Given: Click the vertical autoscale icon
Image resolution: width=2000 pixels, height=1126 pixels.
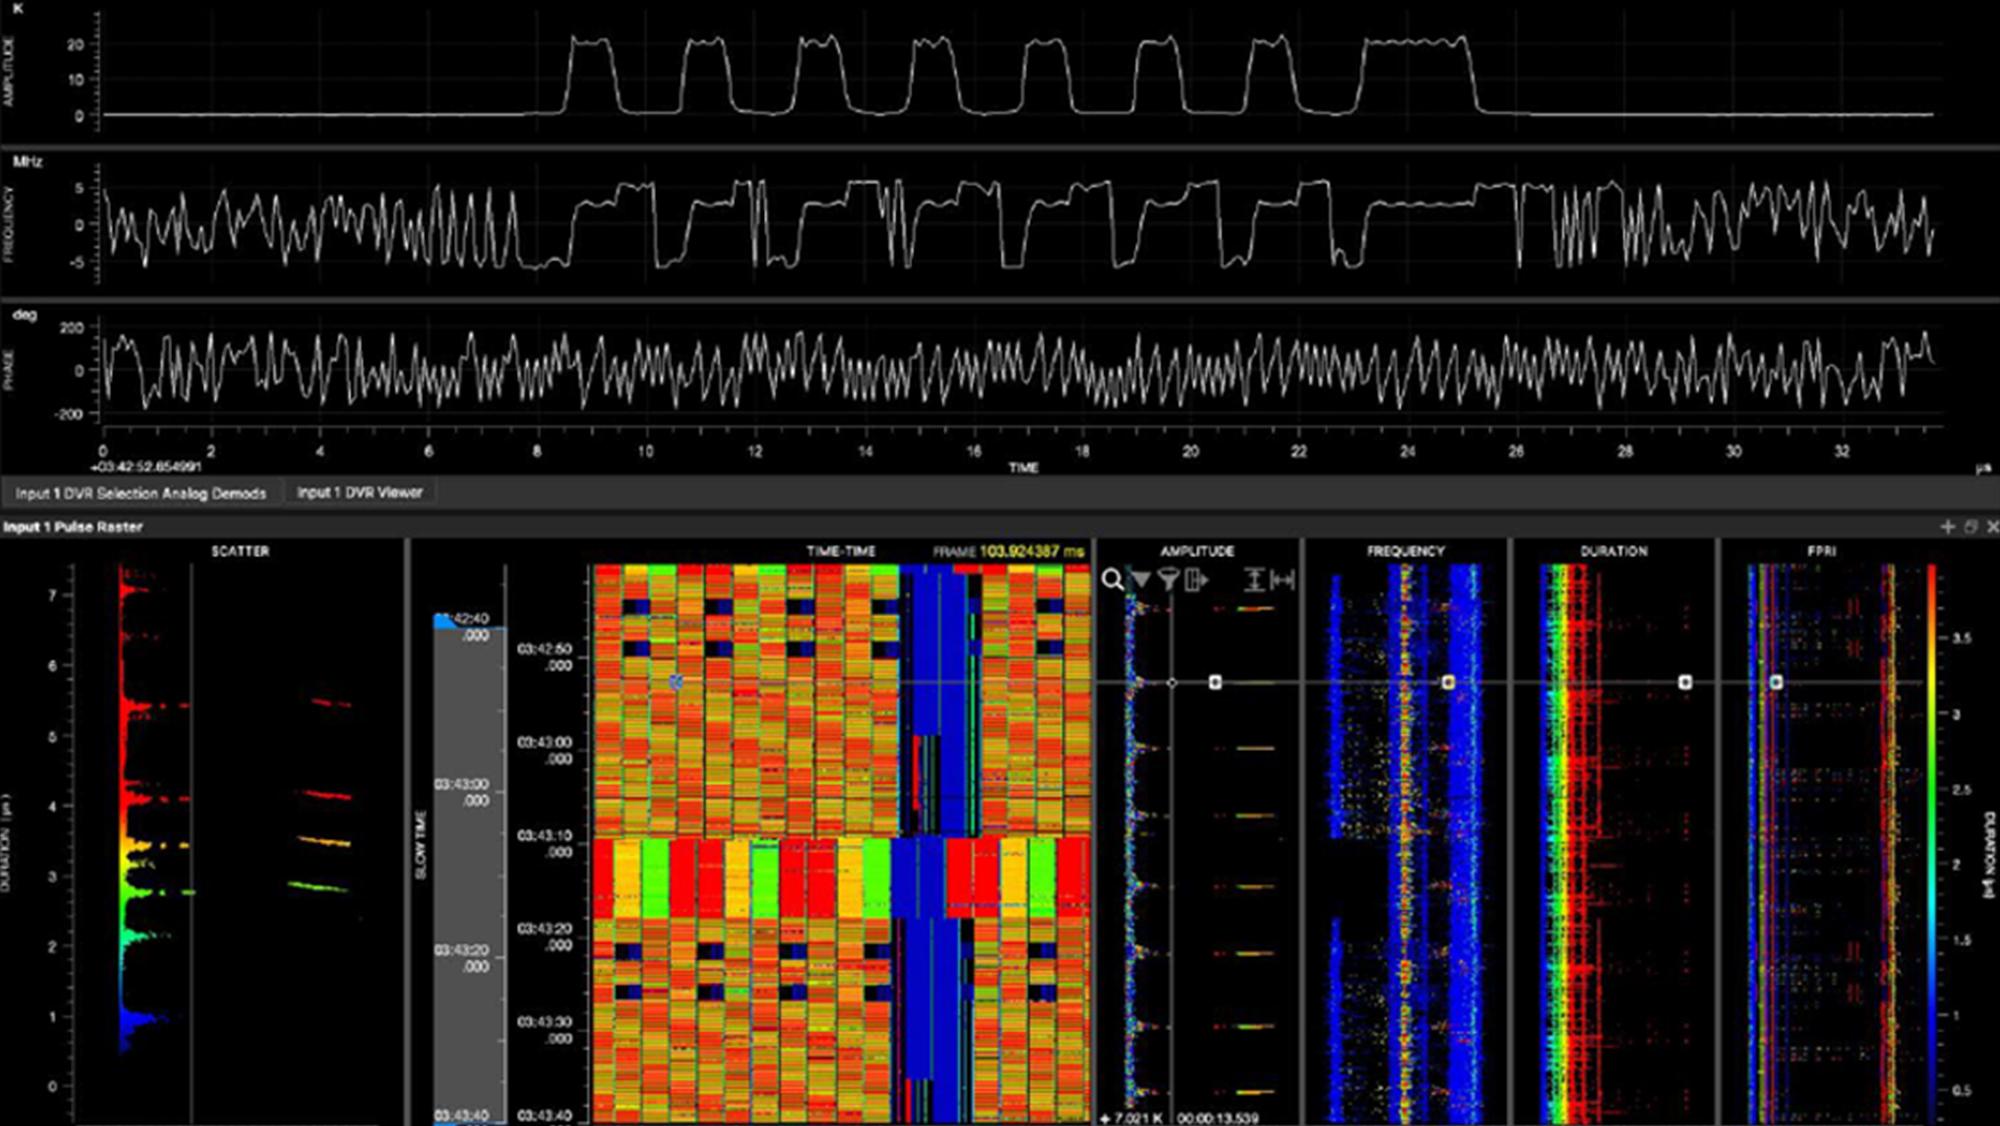Looking at the screenshot, I should click(x=1254, y=579).
